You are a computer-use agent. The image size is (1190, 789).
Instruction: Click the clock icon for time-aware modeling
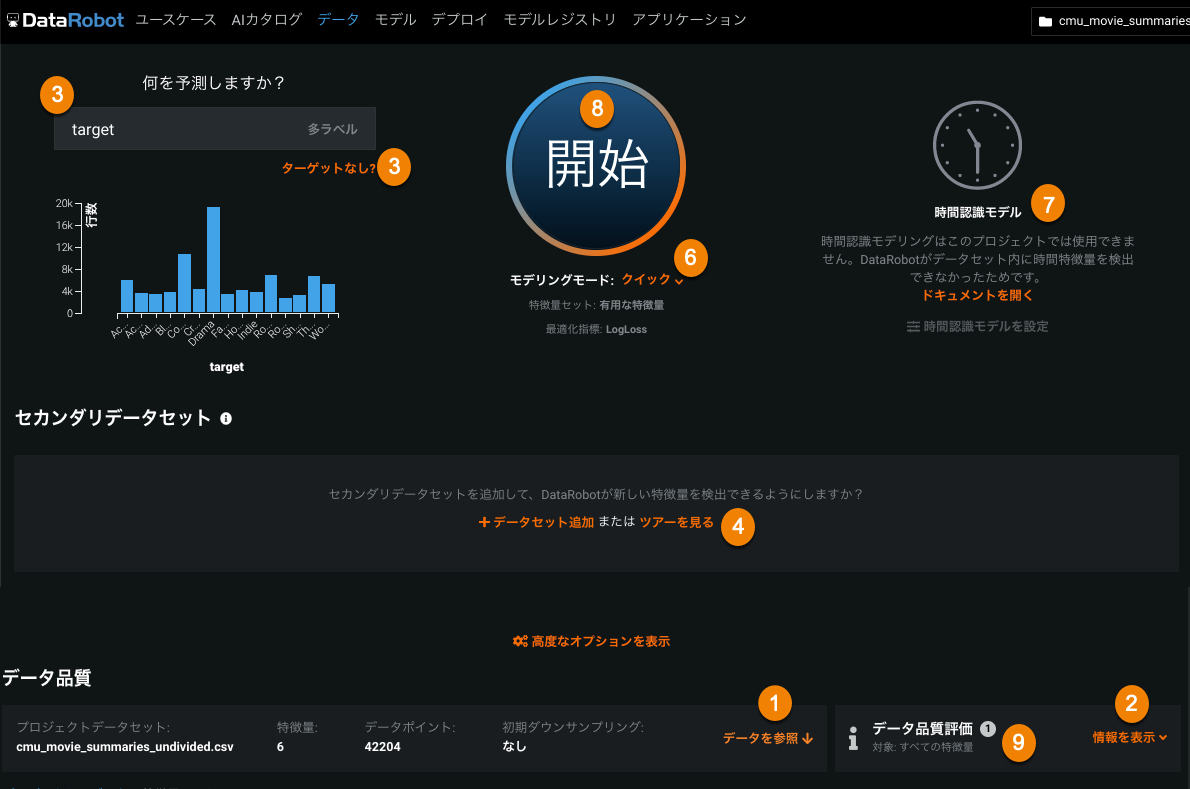tap(977, 144)
